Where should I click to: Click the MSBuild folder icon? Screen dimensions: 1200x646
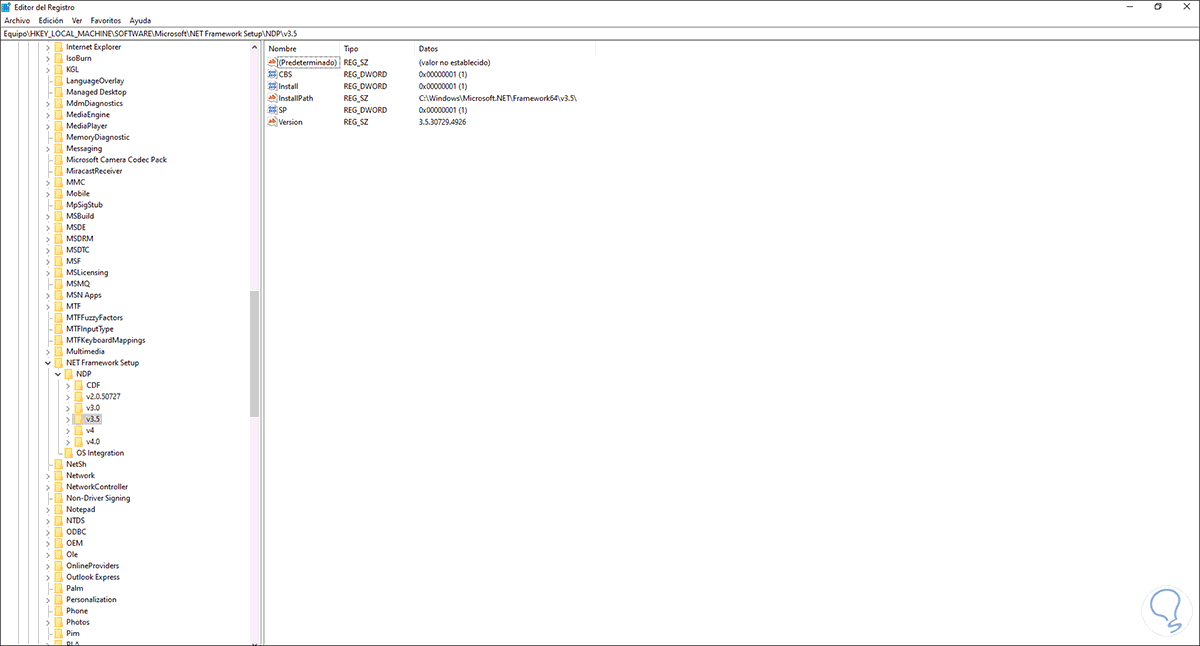(x=58, y=216)
